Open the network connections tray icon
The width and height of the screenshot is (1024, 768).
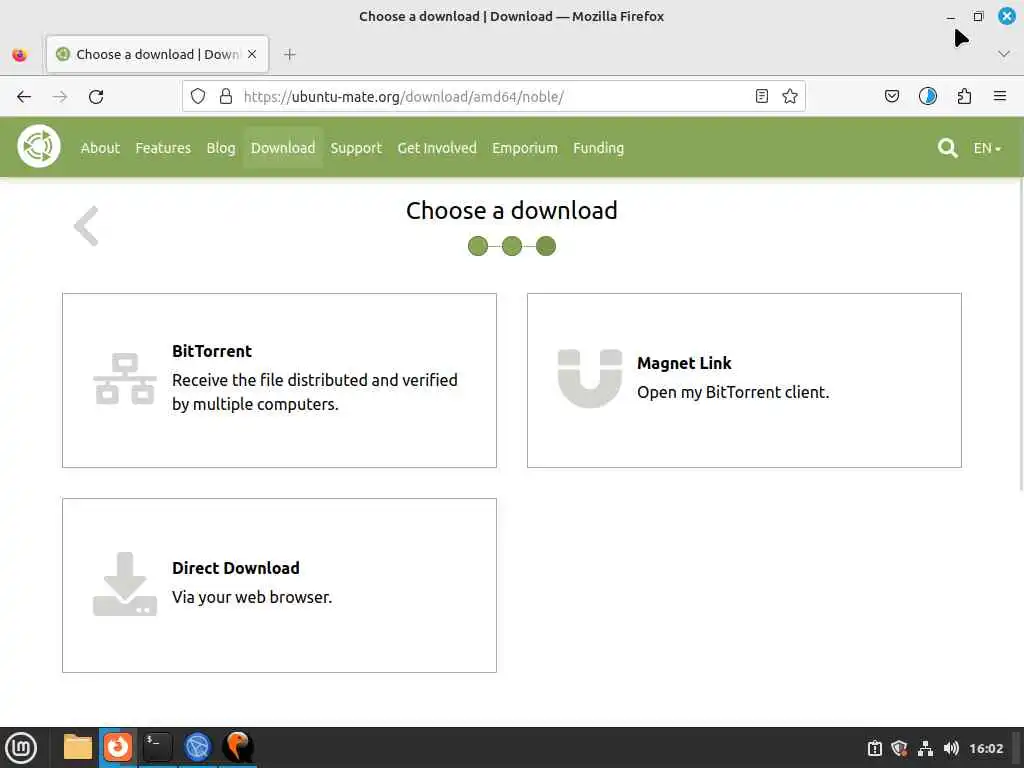[x=925, y=748]
